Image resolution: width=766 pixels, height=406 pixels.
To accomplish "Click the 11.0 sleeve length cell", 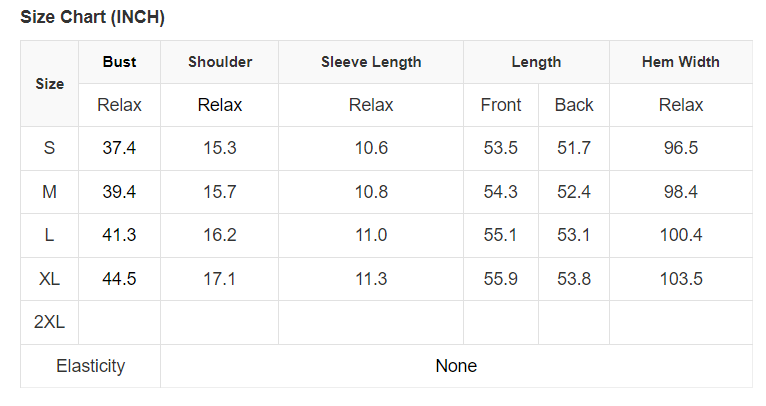I will (x=371, y=235).
